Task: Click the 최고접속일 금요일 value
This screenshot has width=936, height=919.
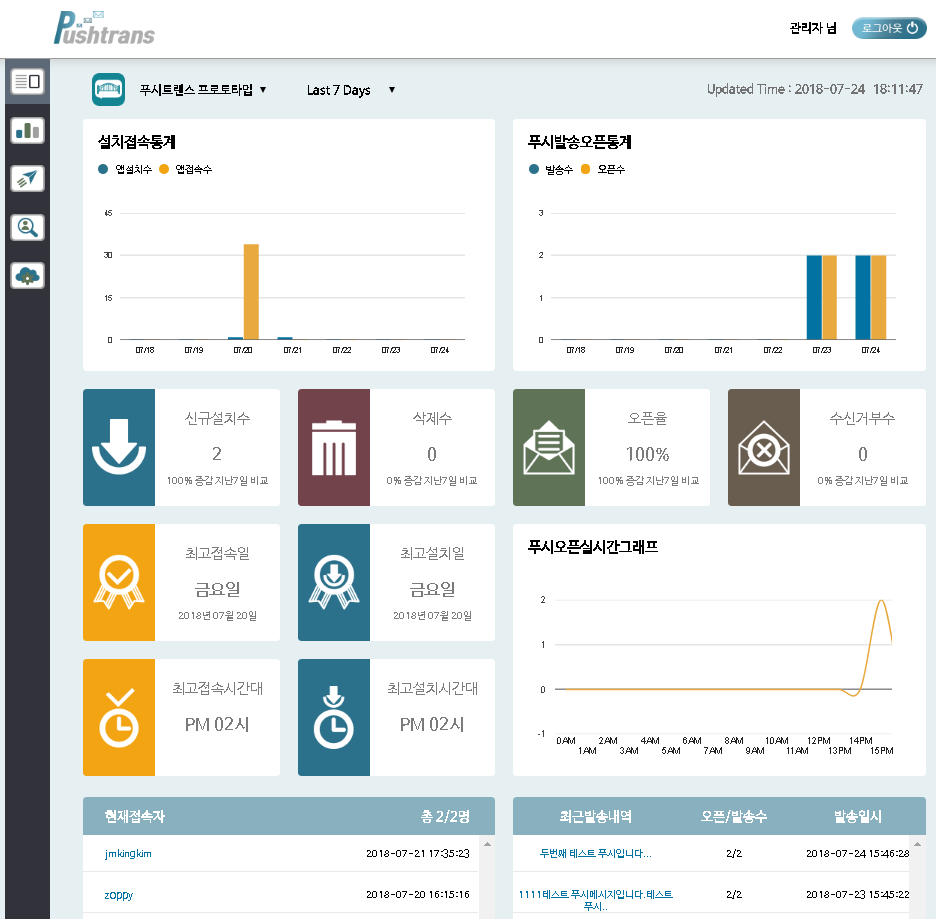Action: click(217, 590)
